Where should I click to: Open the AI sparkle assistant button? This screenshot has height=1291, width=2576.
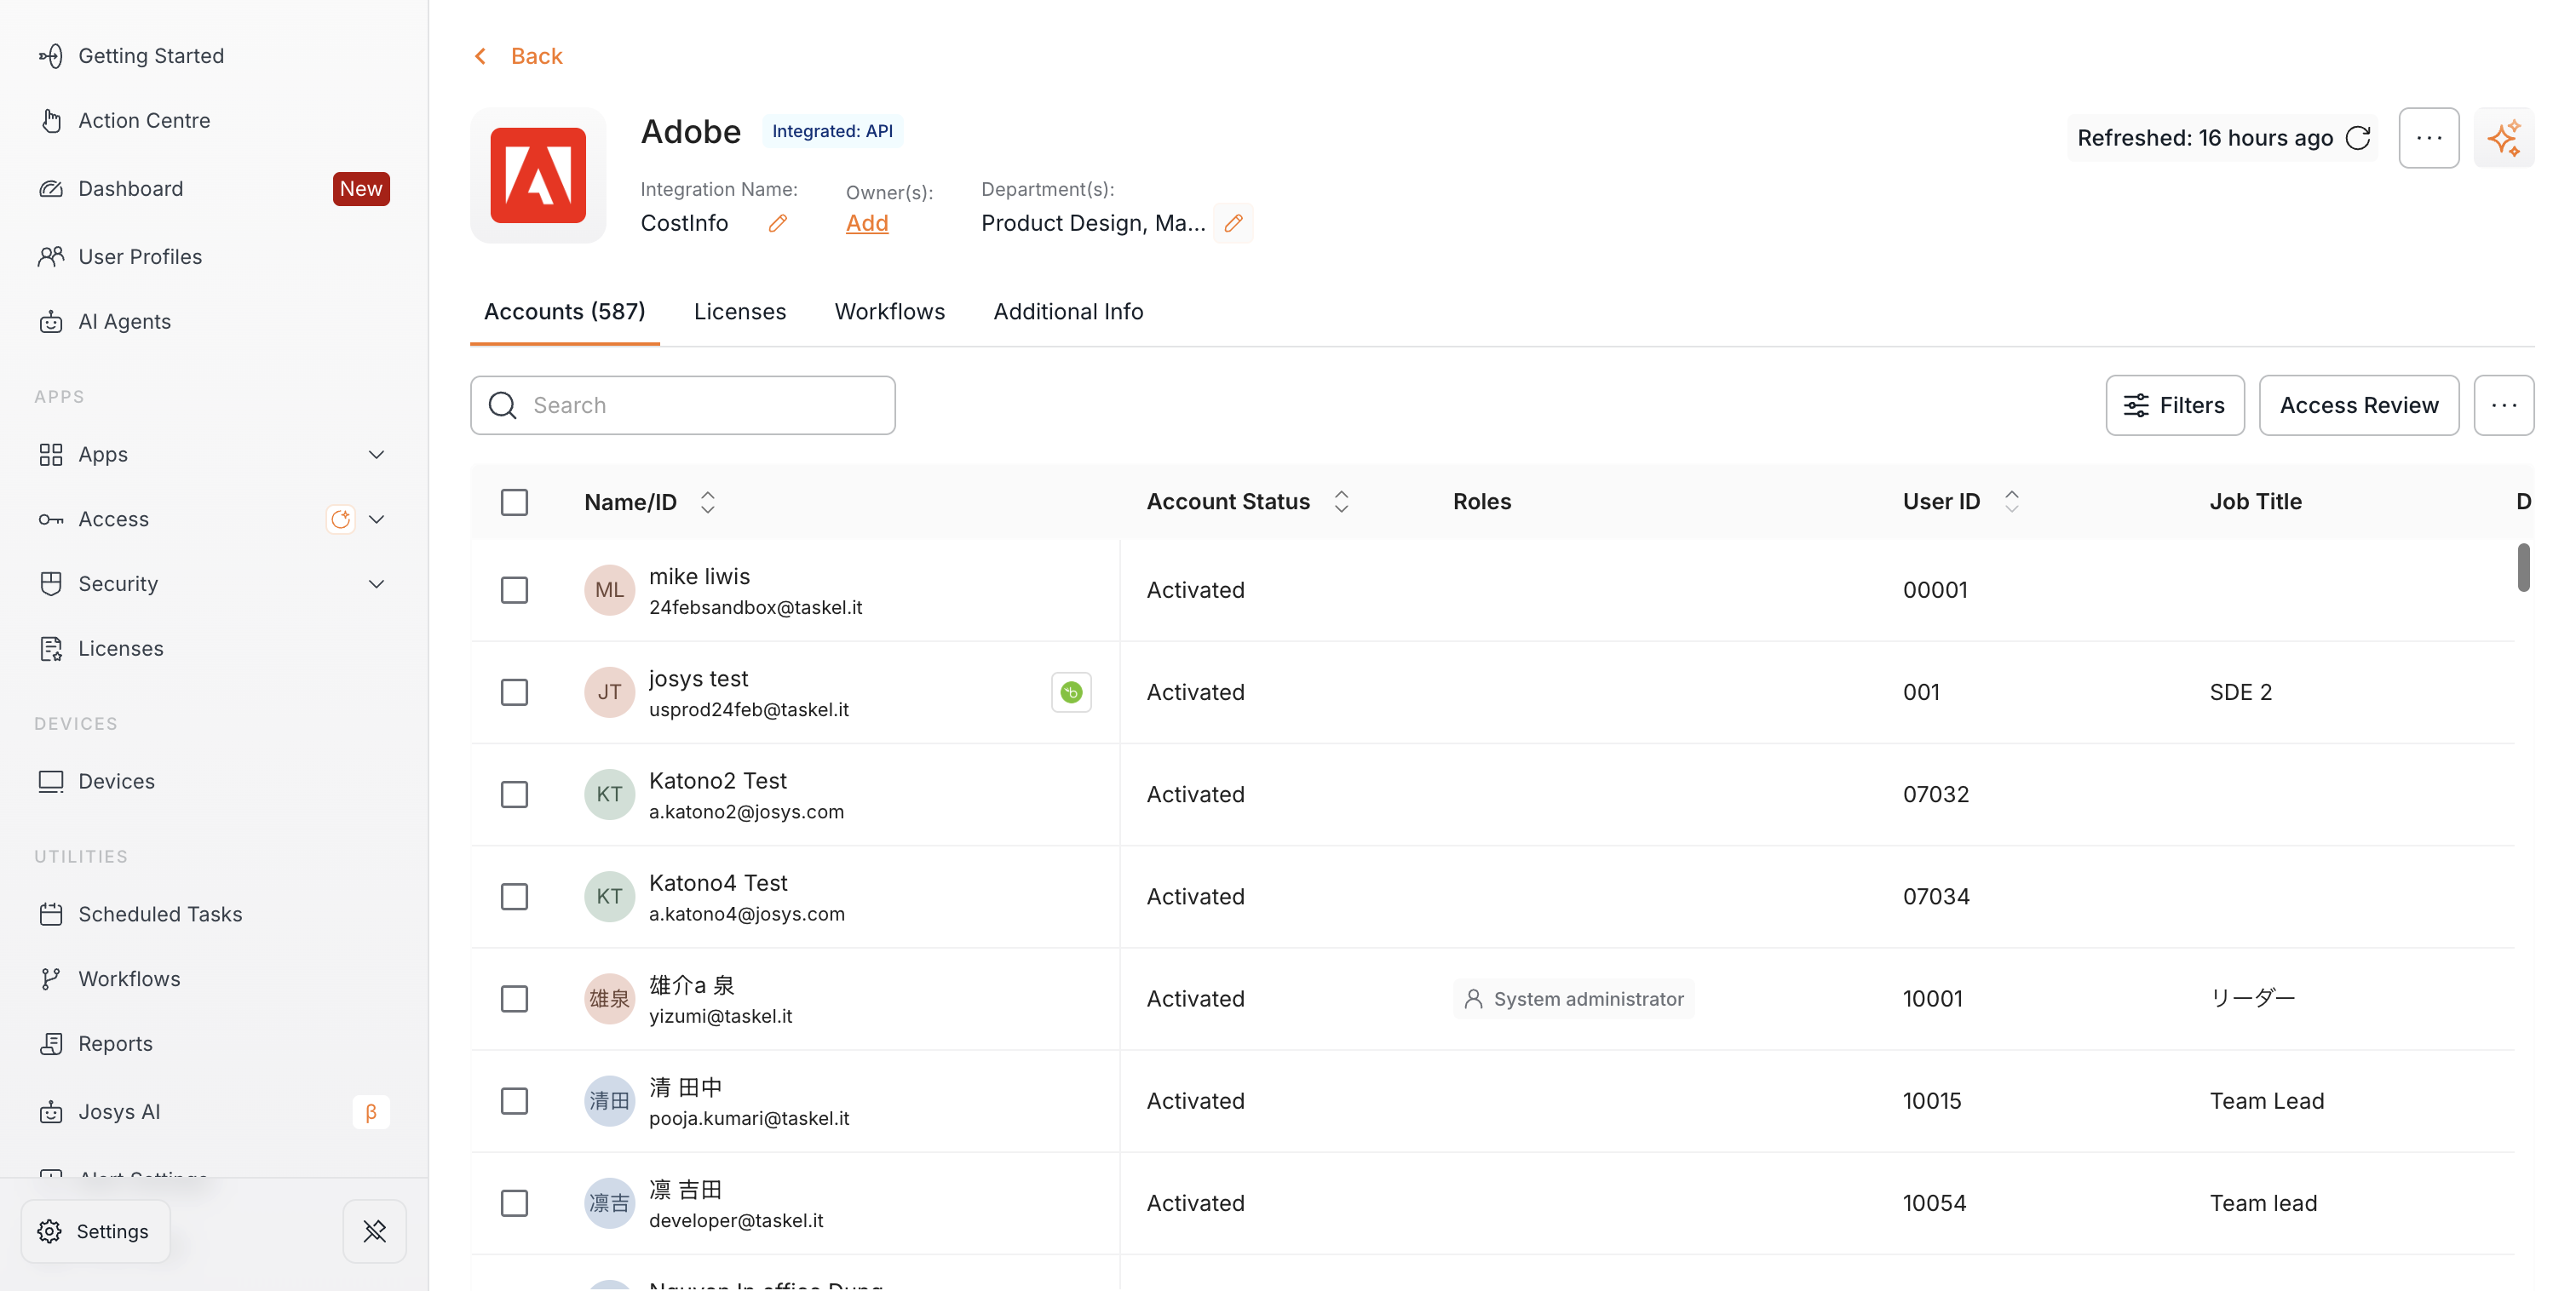tap(2504, 138)
